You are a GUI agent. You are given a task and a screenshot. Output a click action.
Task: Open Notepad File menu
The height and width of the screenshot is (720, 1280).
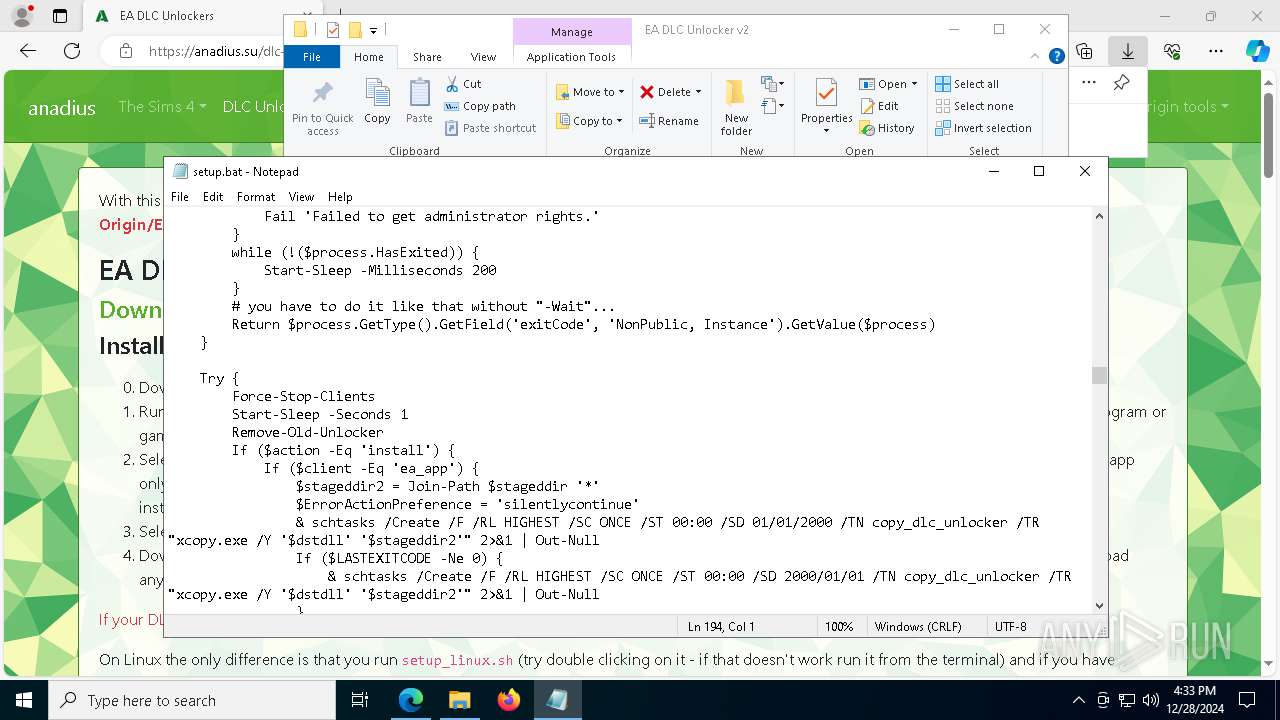(180, 197)
